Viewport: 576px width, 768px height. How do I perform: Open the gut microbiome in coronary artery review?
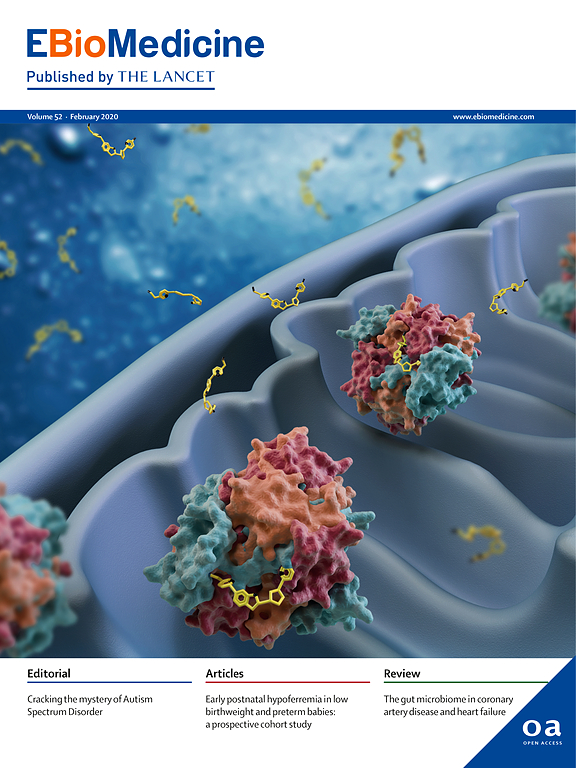(x=448, y=705)
